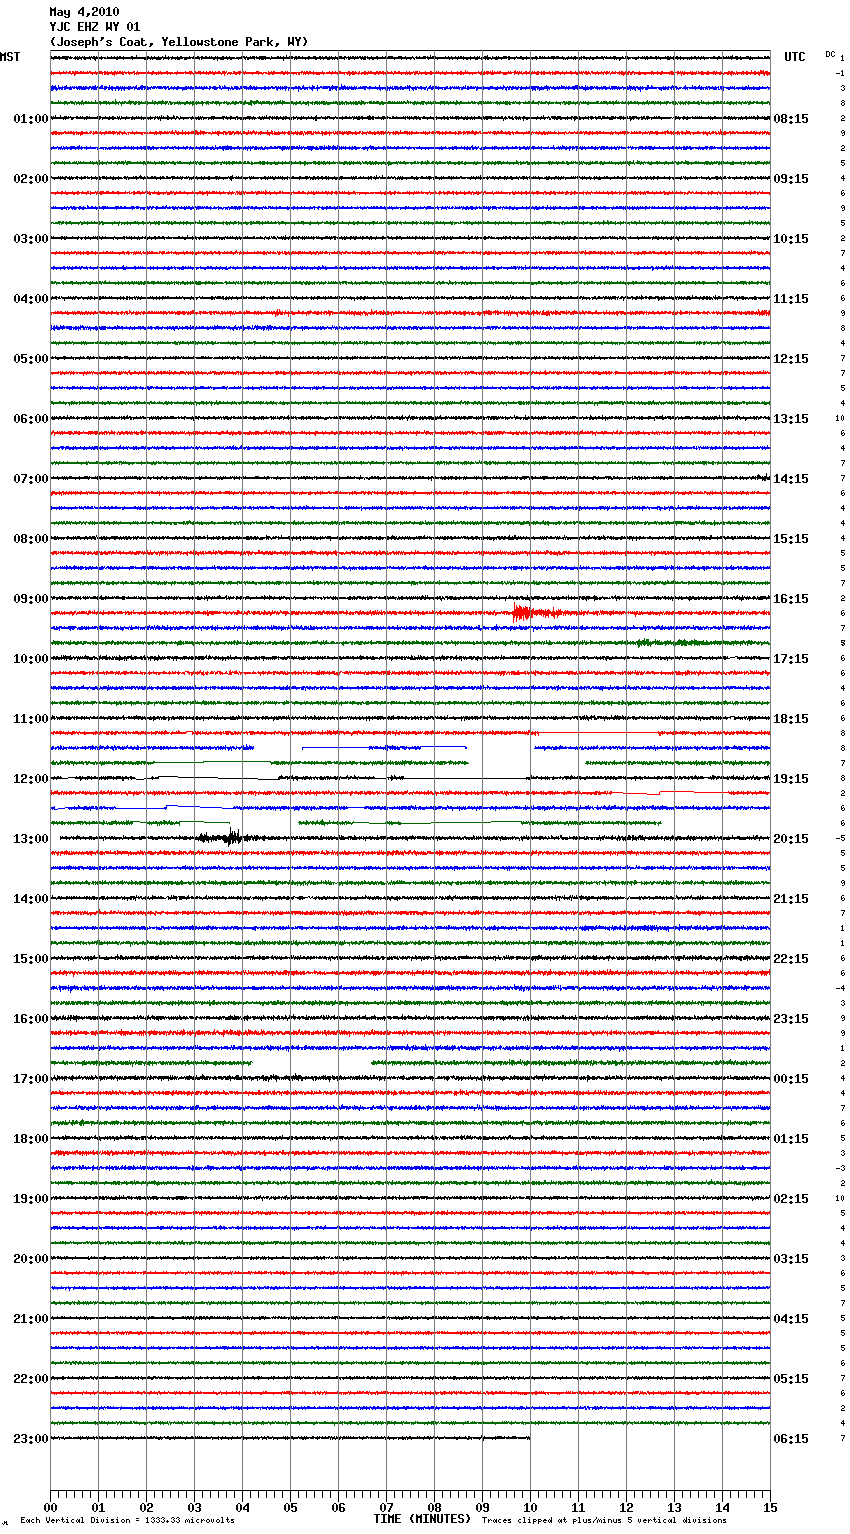The height and width of the screenshot is (1534, 850).
Task: Select the station code 'YJC EHZ WY 01'
Action: point(95,27)
